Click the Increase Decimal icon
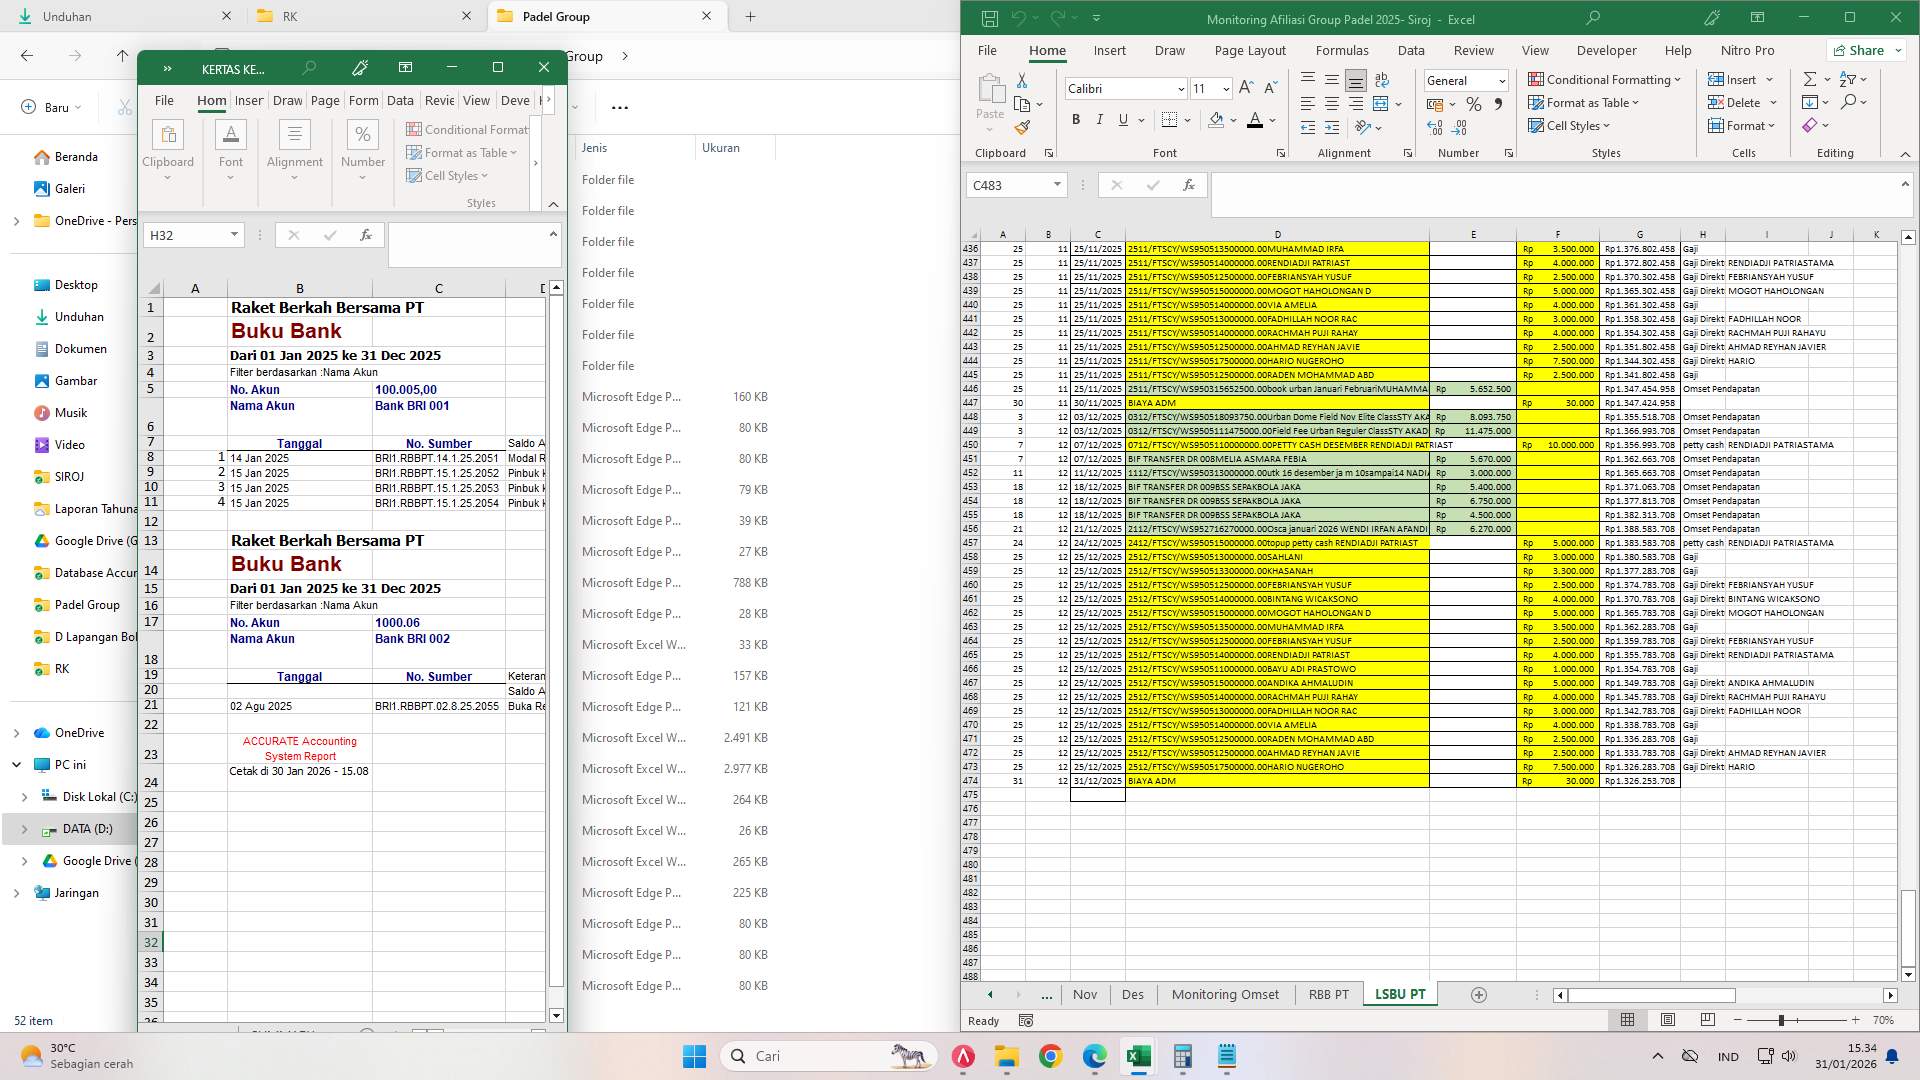The height and width of the screenshot is (1080, 1920). [x=1435, y=127]
